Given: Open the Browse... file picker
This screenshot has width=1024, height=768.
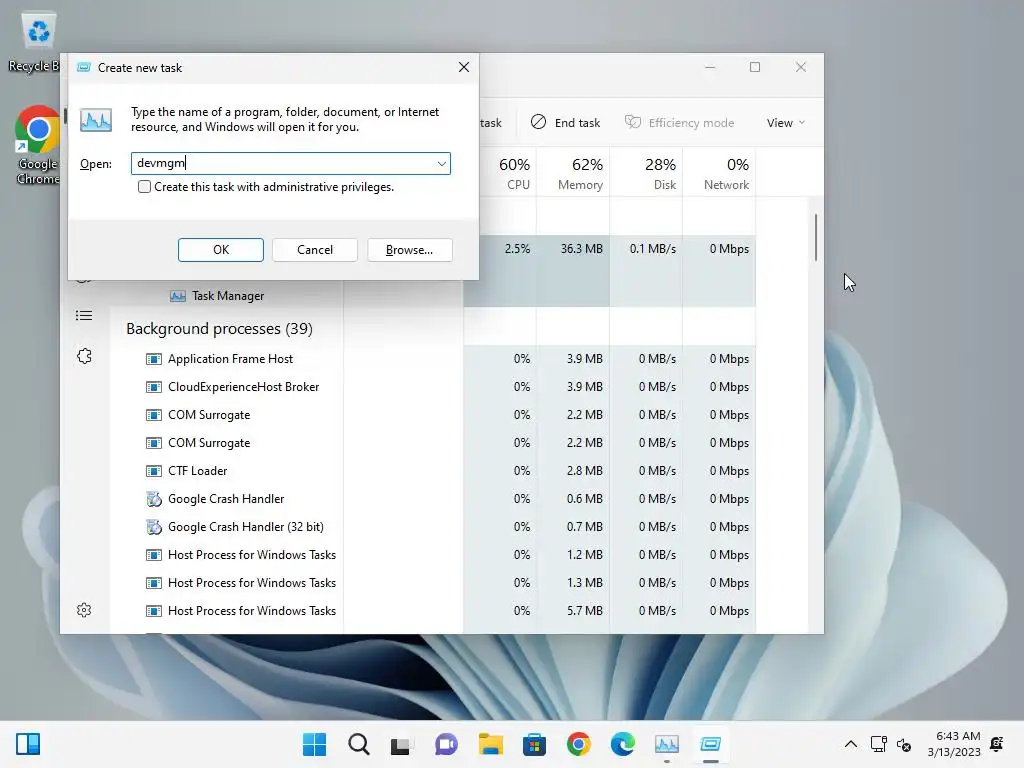Looking at the screenshot, I should click(409, 249).
